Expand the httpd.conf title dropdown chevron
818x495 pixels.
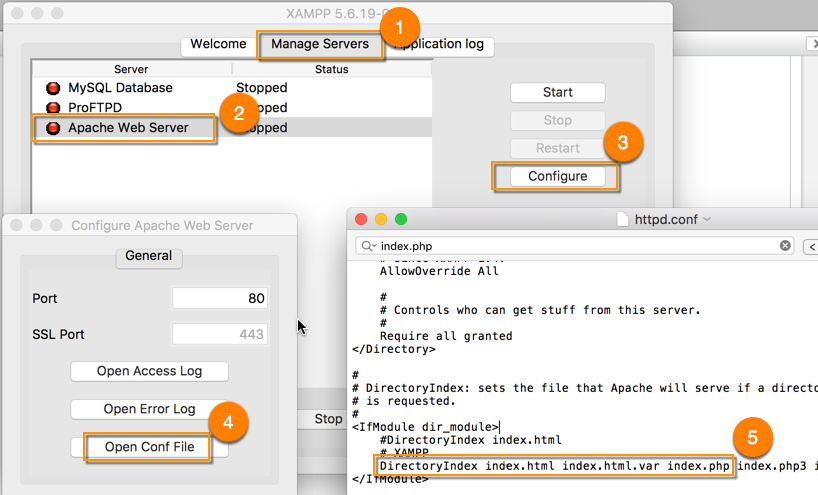click(707, 219)
